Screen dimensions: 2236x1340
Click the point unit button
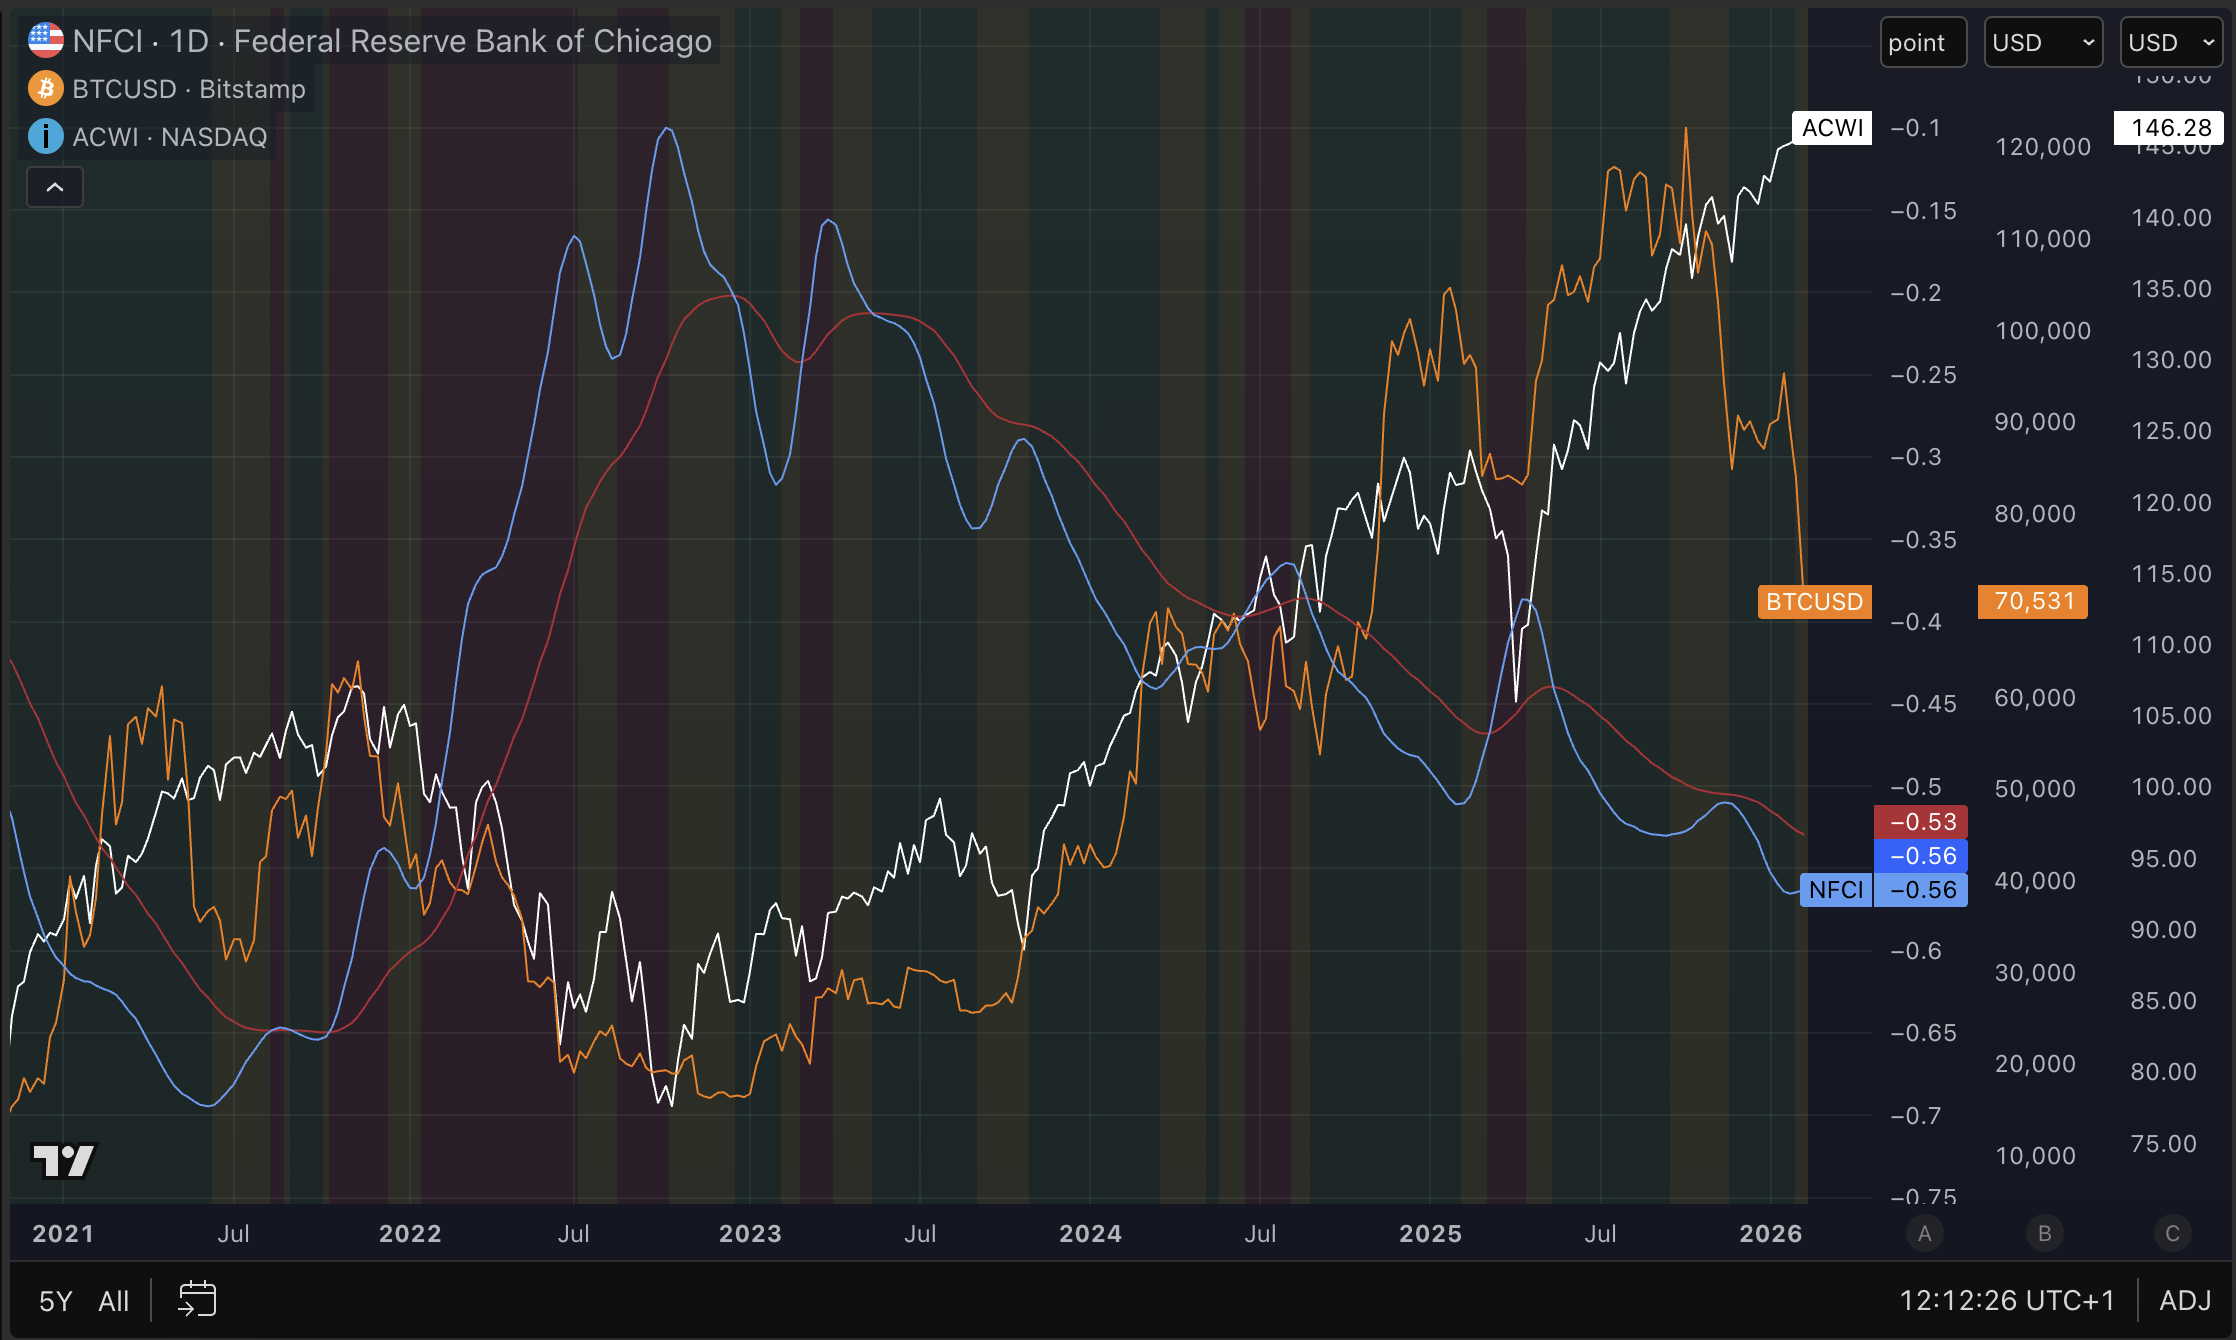pos(1922,43)
